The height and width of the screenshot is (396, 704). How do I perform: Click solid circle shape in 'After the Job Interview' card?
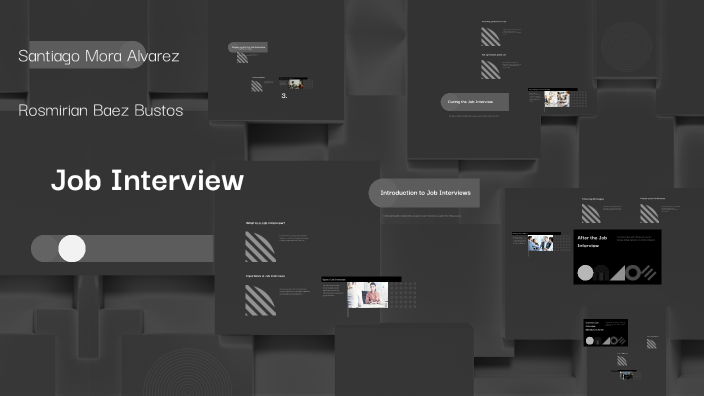585,273
